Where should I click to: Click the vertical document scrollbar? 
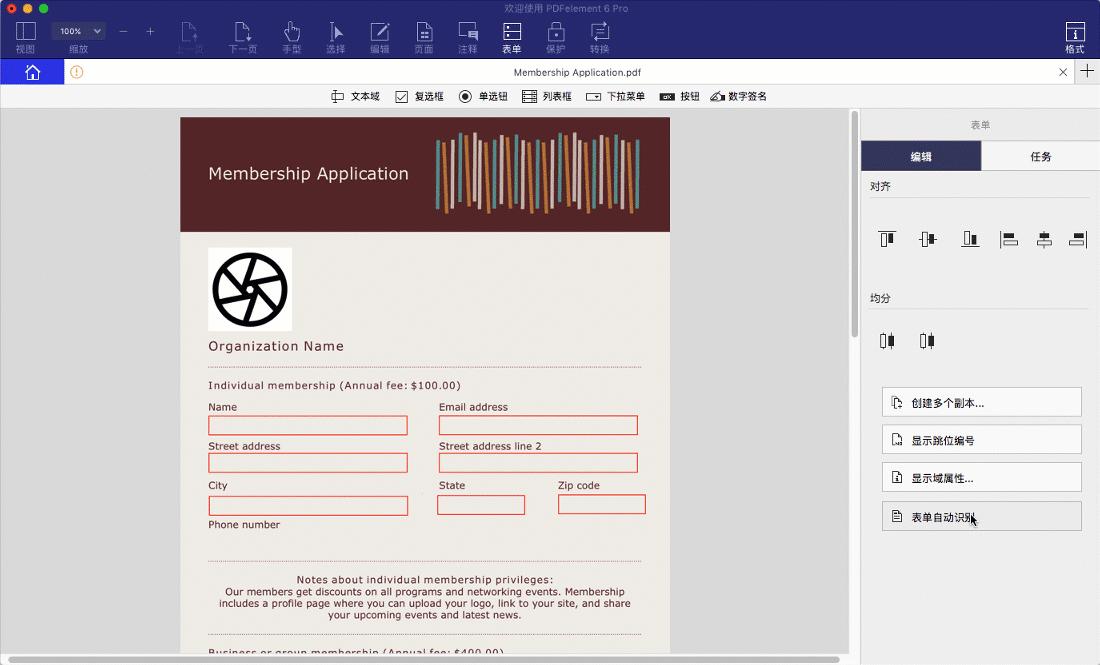point(854,224)
